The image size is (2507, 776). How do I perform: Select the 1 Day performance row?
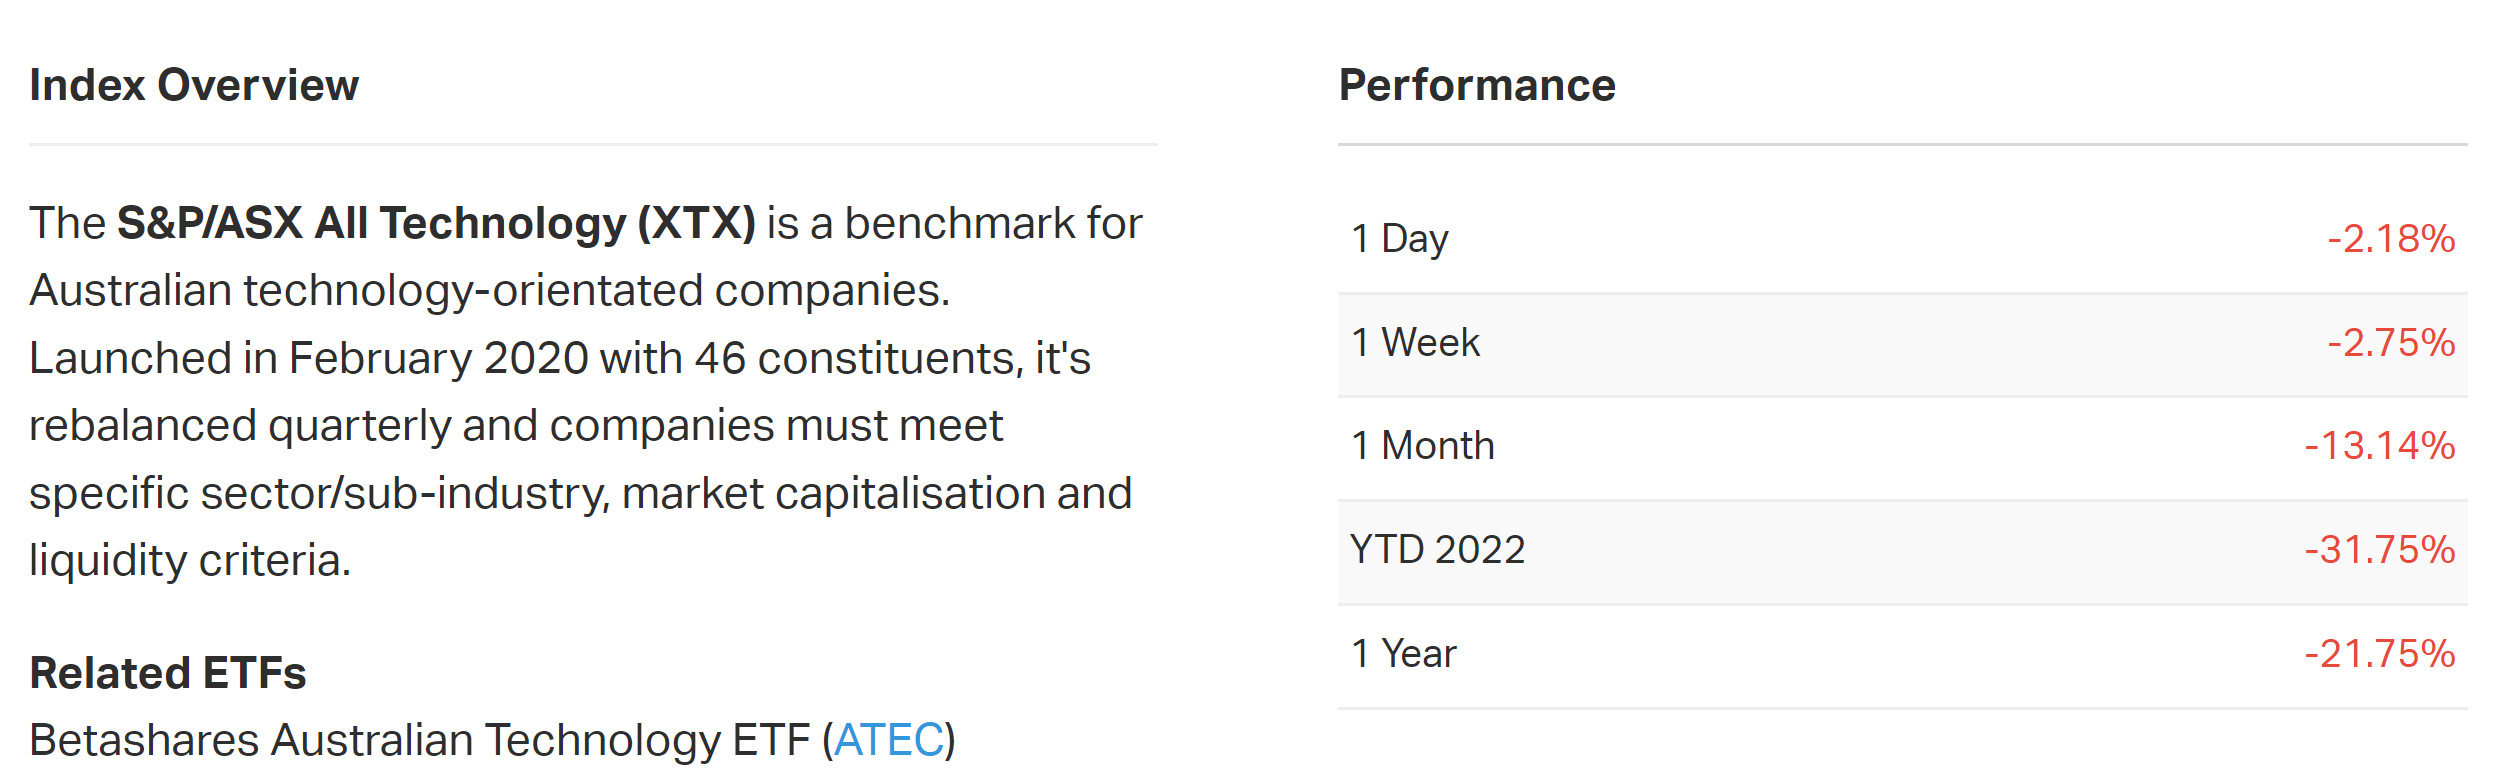1902,239
